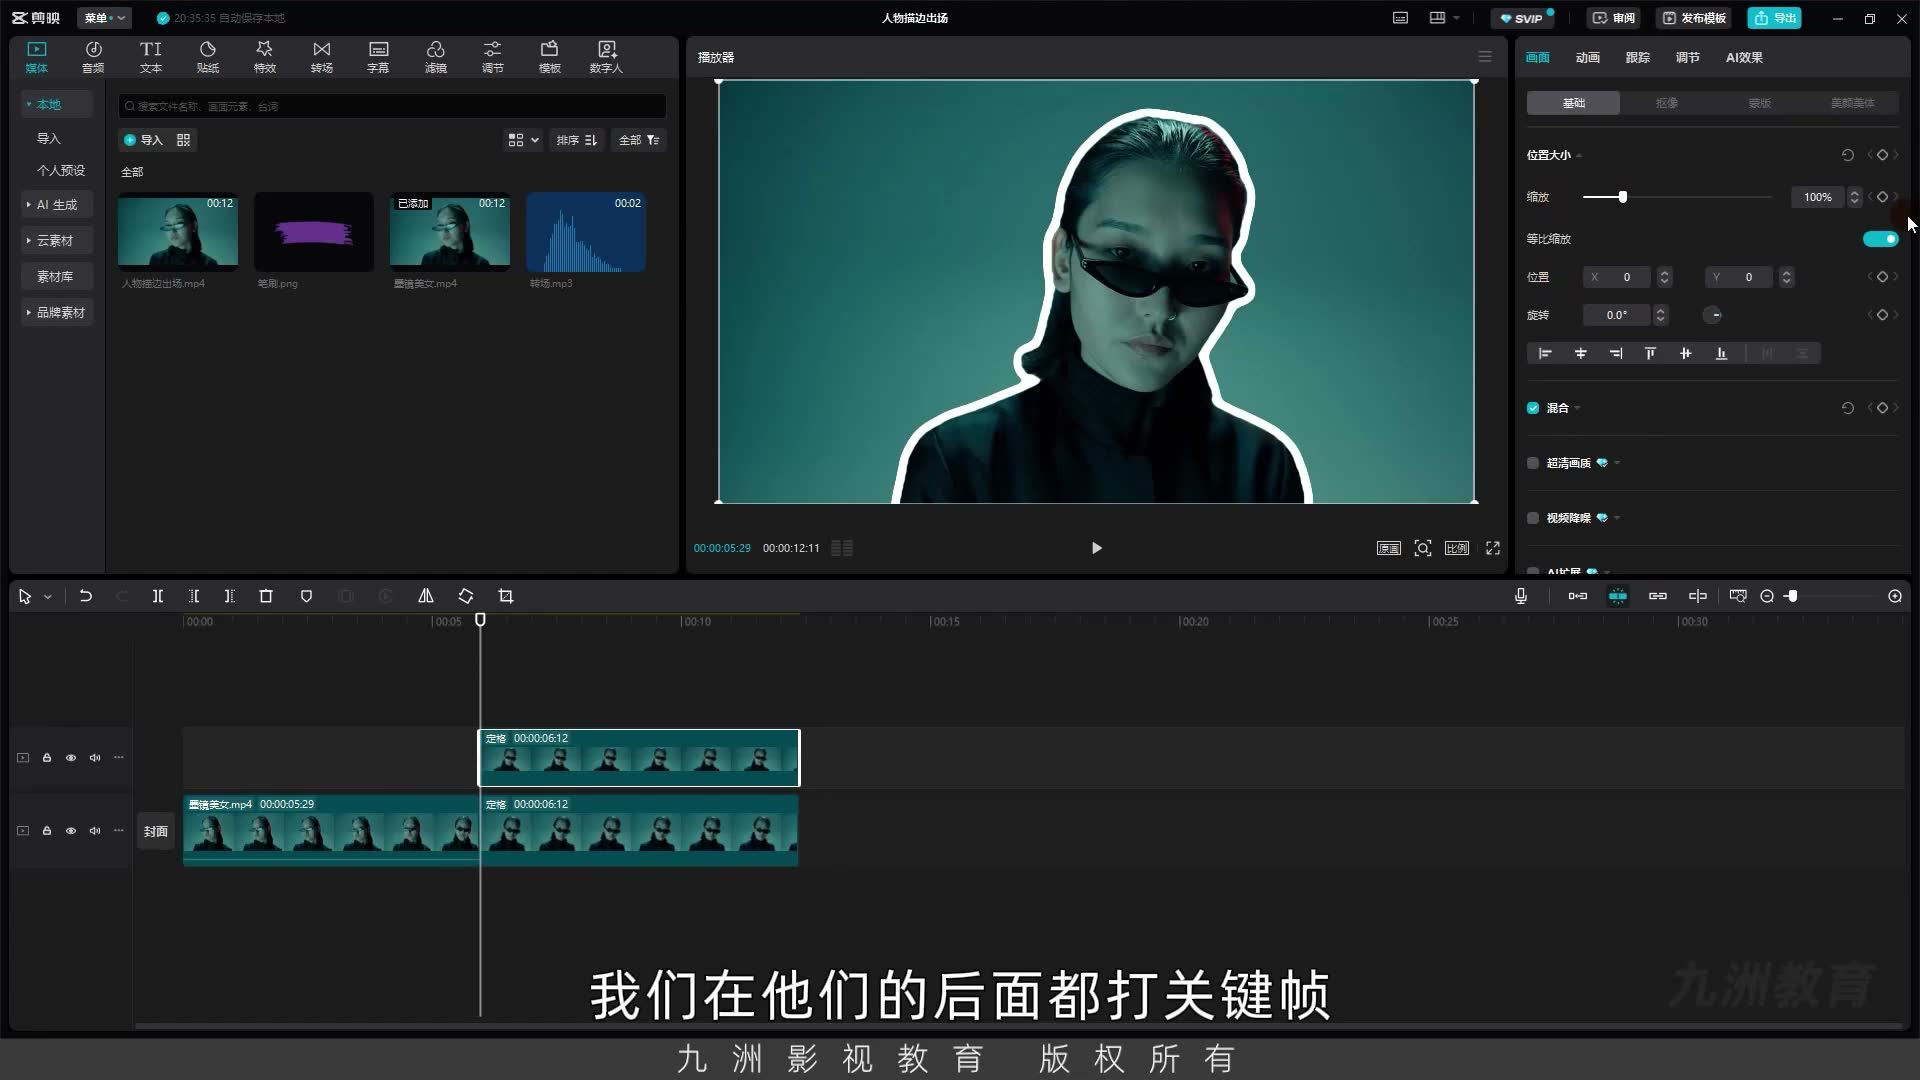Click the microphone record icon
Viewport: 1920px width, 1080px height.
pyautogui.click(x=1521, y=596)
